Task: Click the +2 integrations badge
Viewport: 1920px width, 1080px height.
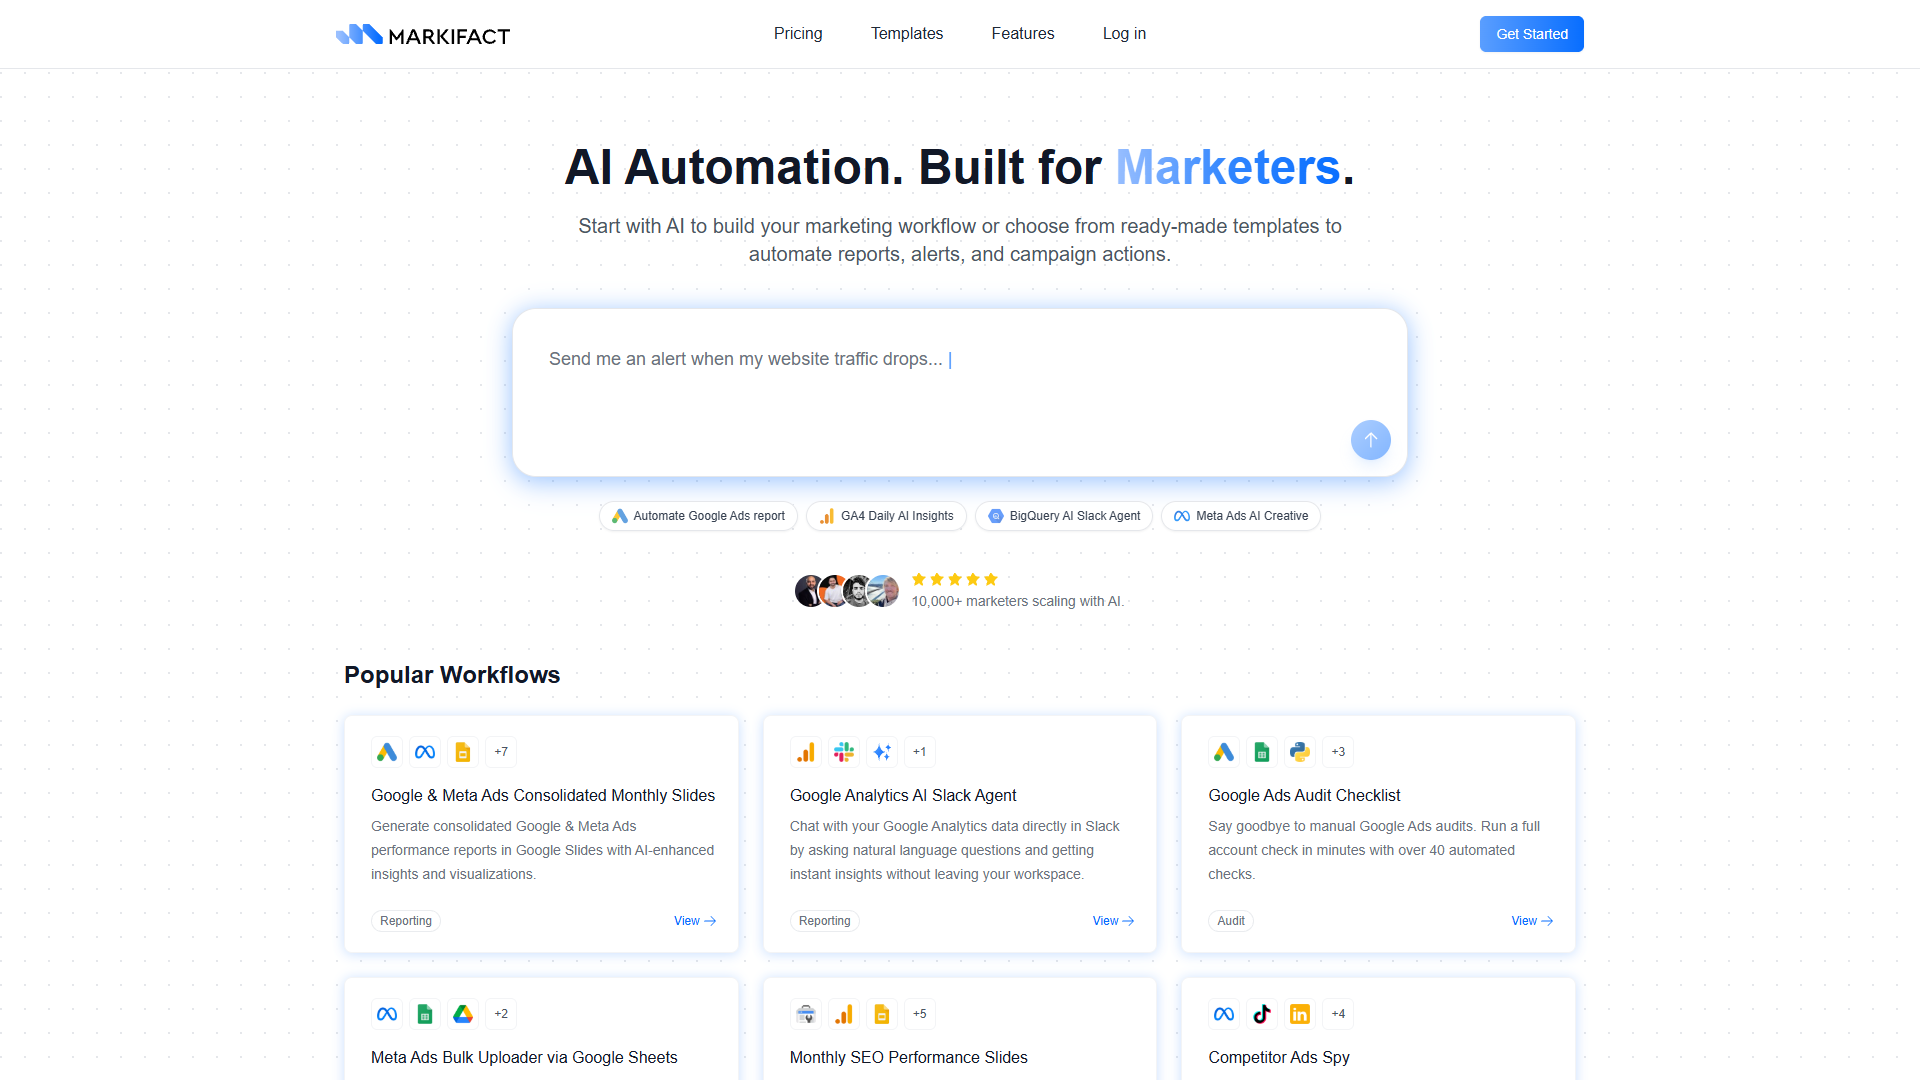Action: [501, 1014]
